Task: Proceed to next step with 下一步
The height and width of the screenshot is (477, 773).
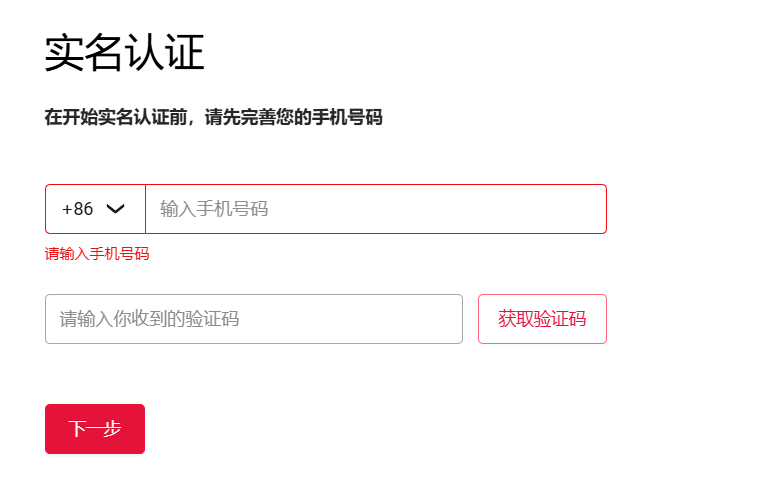Action: (x=95, y=429)
